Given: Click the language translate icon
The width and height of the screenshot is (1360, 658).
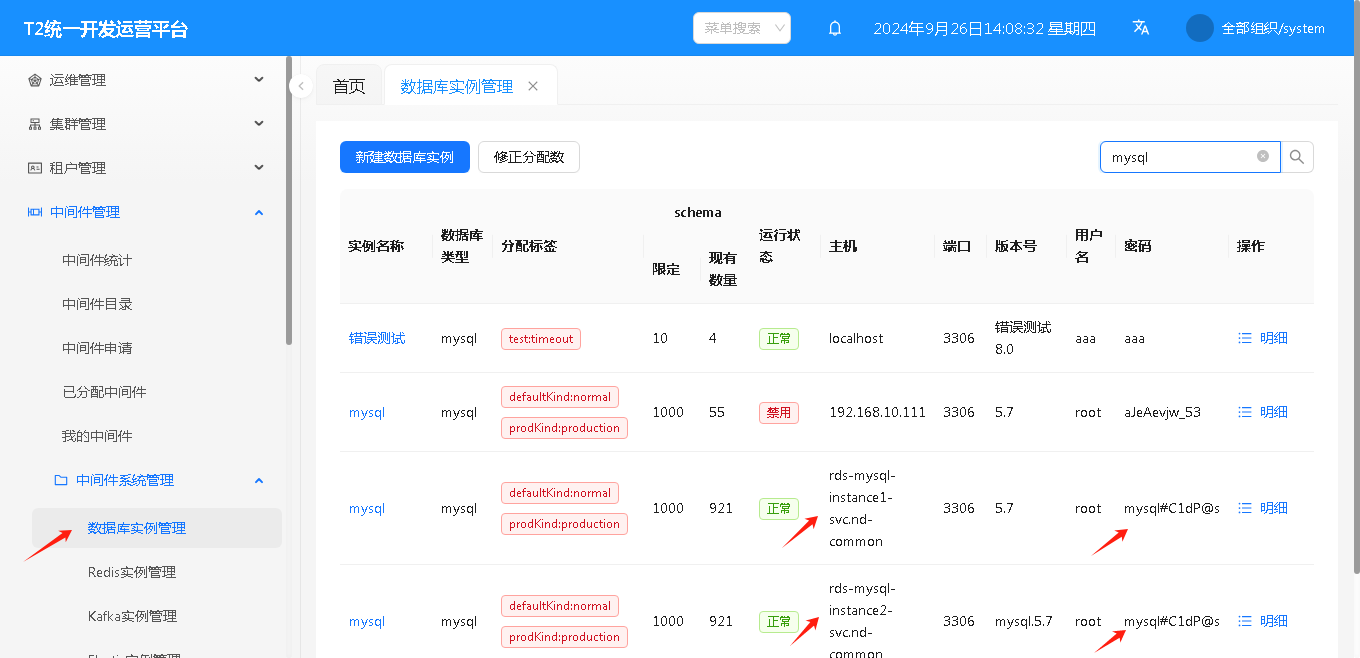Looking at the screenshot, I should point(1141,28).
